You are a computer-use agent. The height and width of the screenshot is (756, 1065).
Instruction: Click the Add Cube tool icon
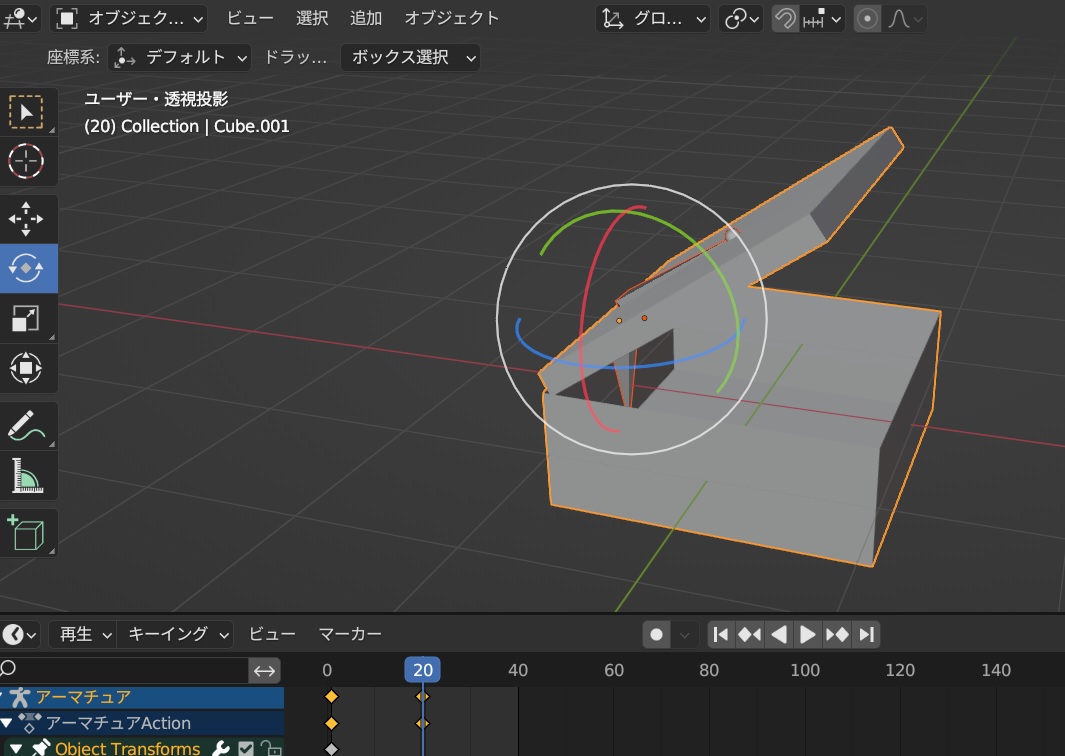coord(26,533)
